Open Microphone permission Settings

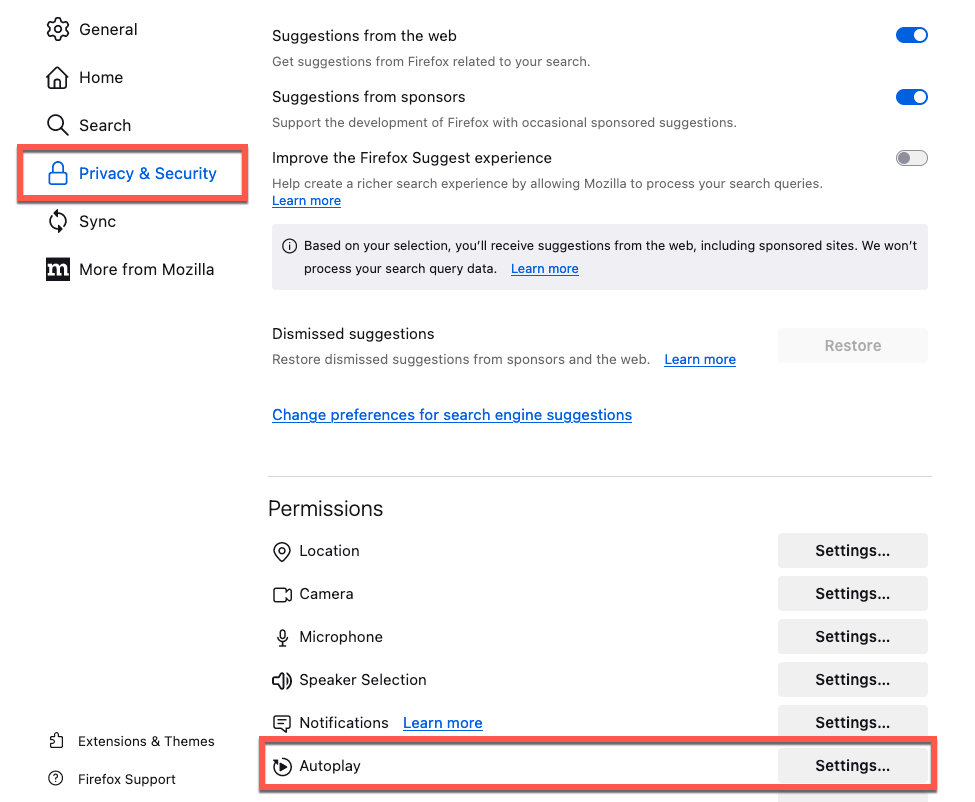point(852,637)
